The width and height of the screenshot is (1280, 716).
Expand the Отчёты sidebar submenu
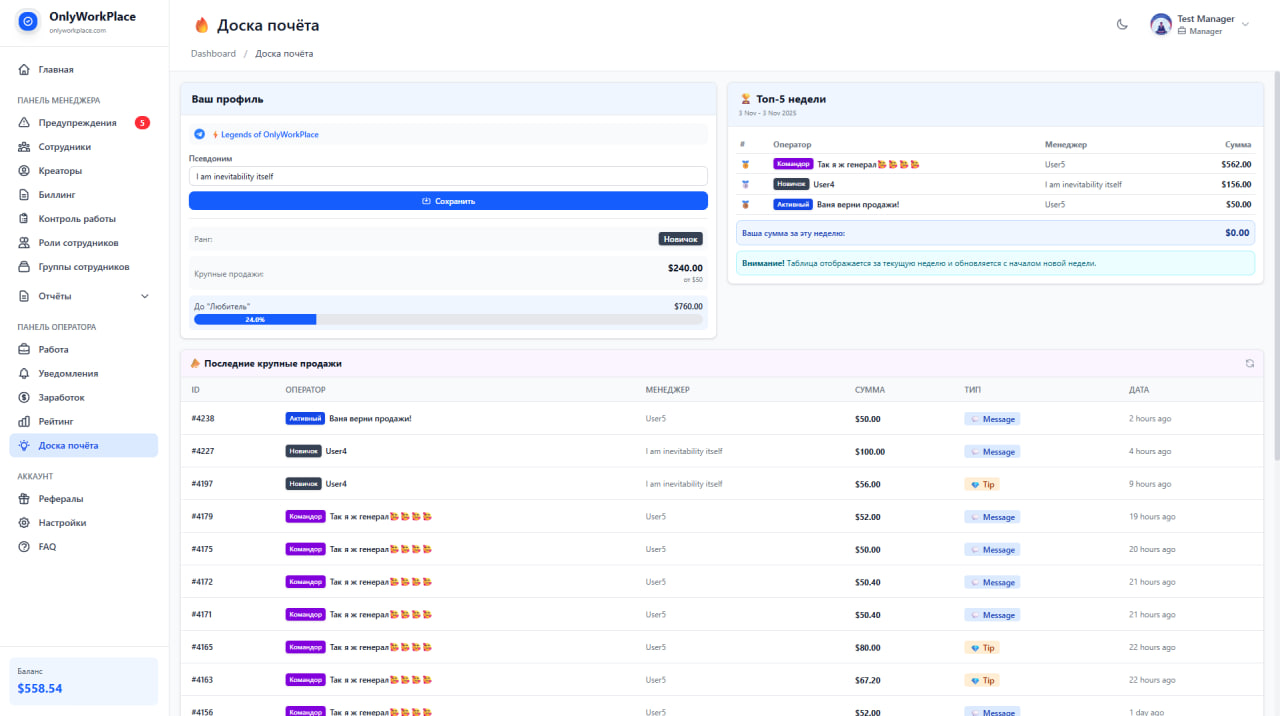(x=144, y=296)
